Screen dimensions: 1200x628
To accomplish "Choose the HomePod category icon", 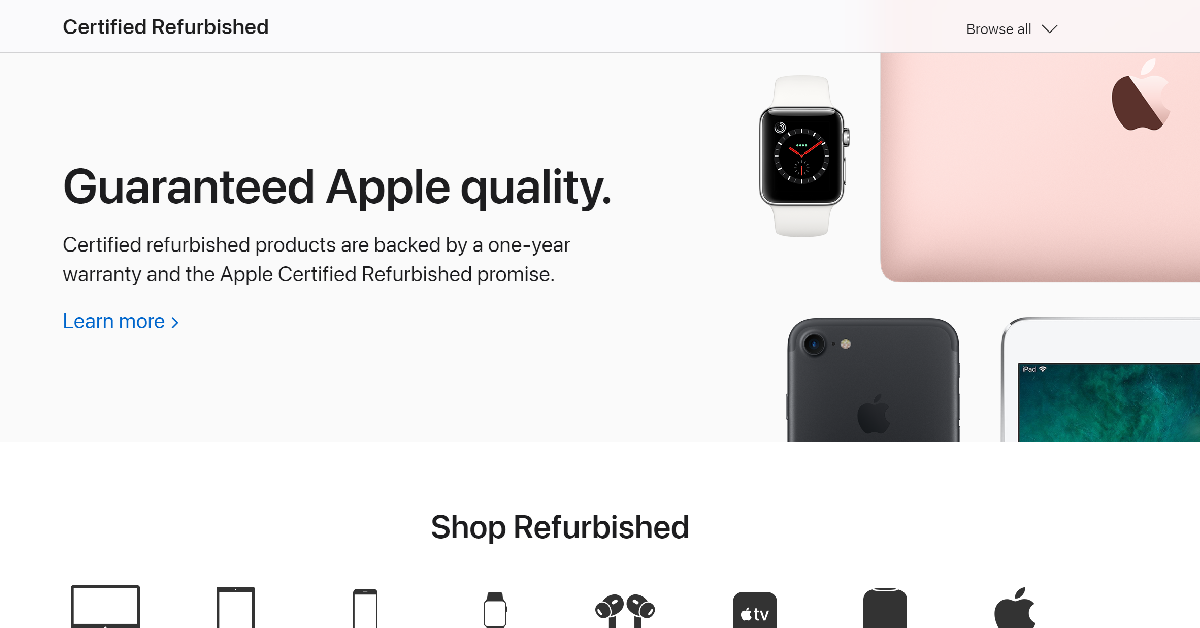I will tap(885, 608).
